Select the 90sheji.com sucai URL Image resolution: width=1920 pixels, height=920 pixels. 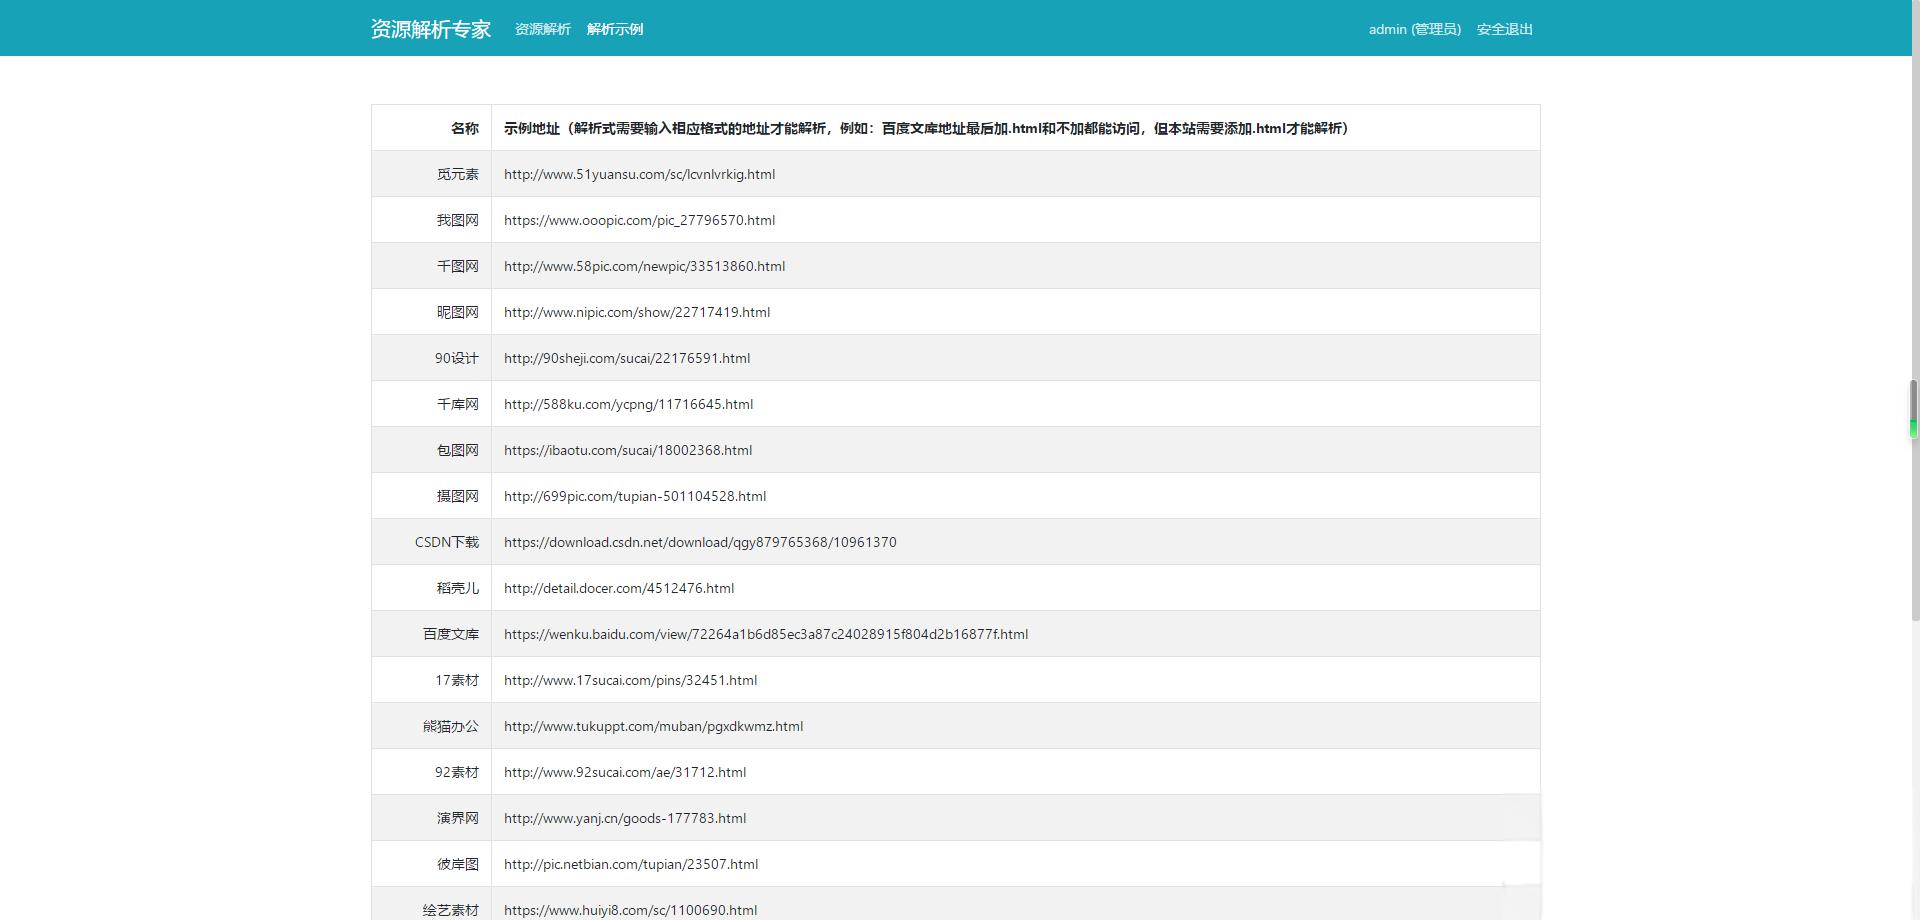point(627,358)
